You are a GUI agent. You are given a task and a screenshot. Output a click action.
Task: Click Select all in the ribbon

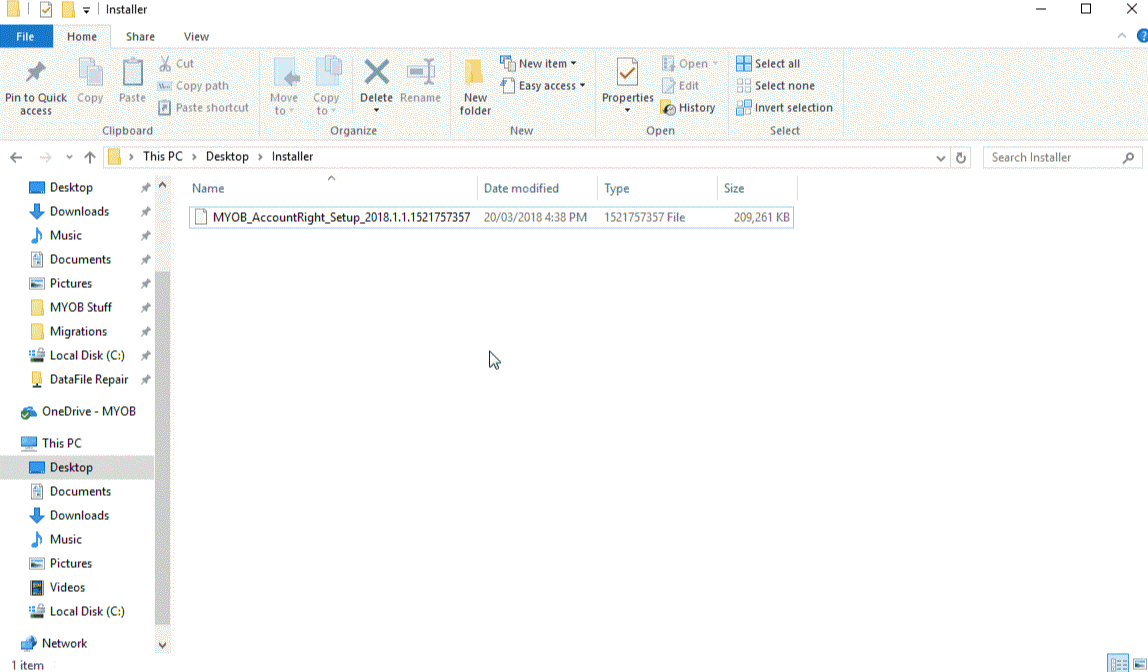768,64
